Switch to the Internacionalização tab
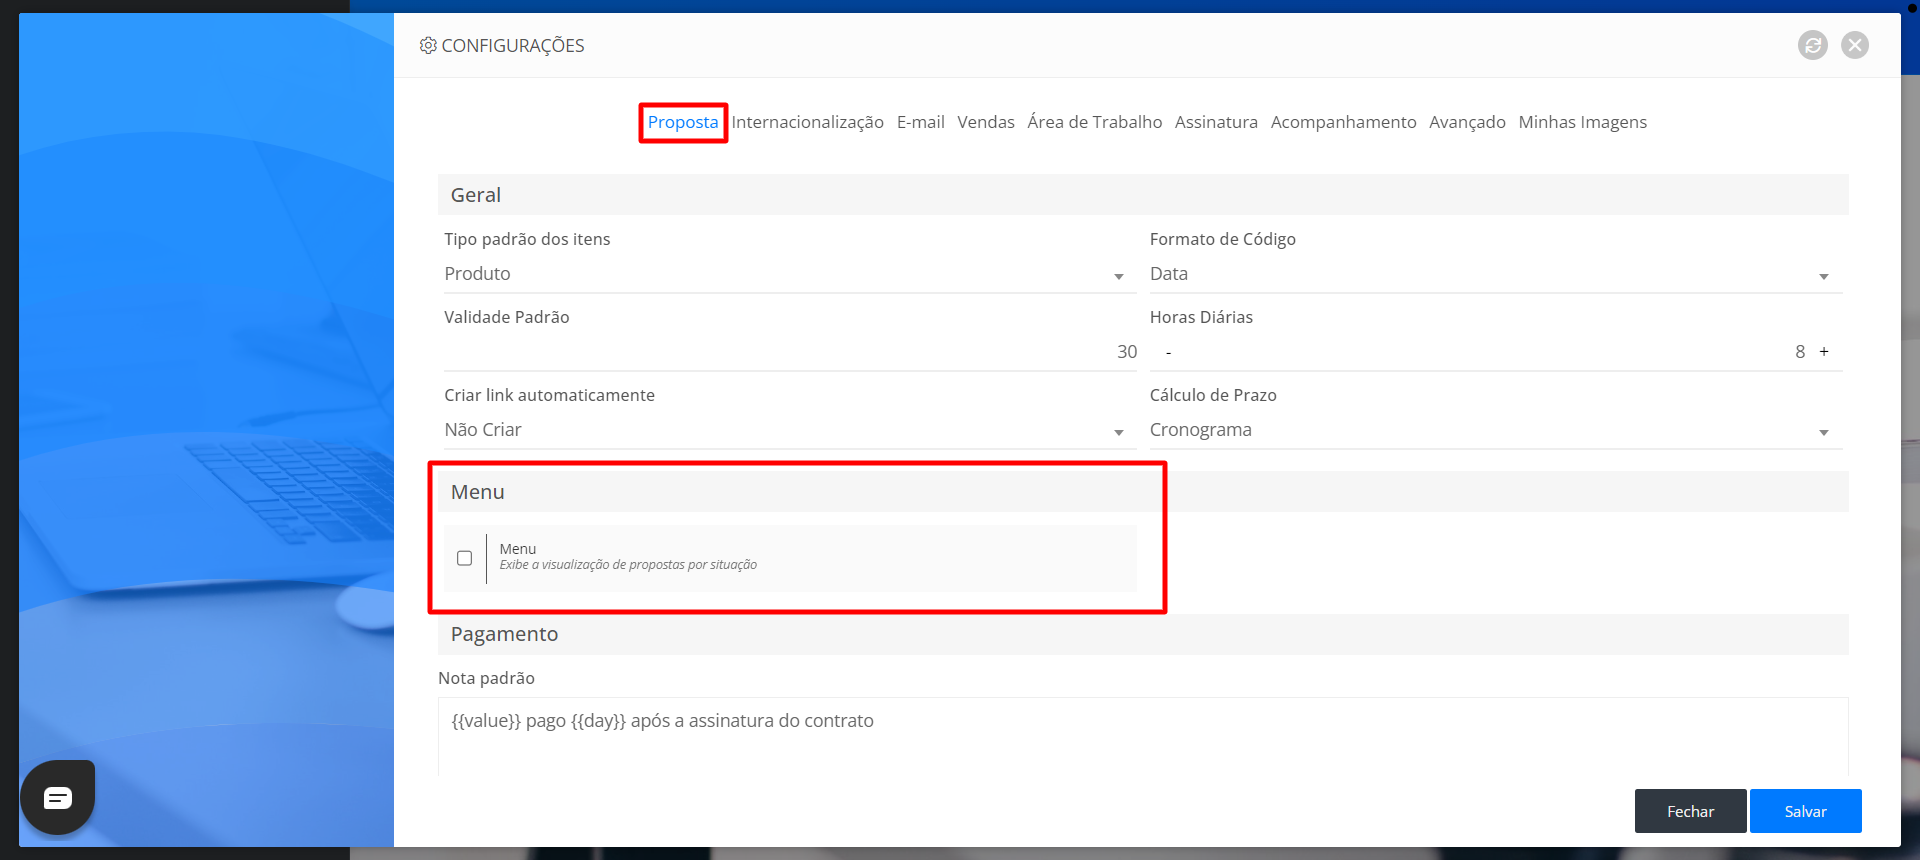1920x860 pixels. tap(807, 122)
